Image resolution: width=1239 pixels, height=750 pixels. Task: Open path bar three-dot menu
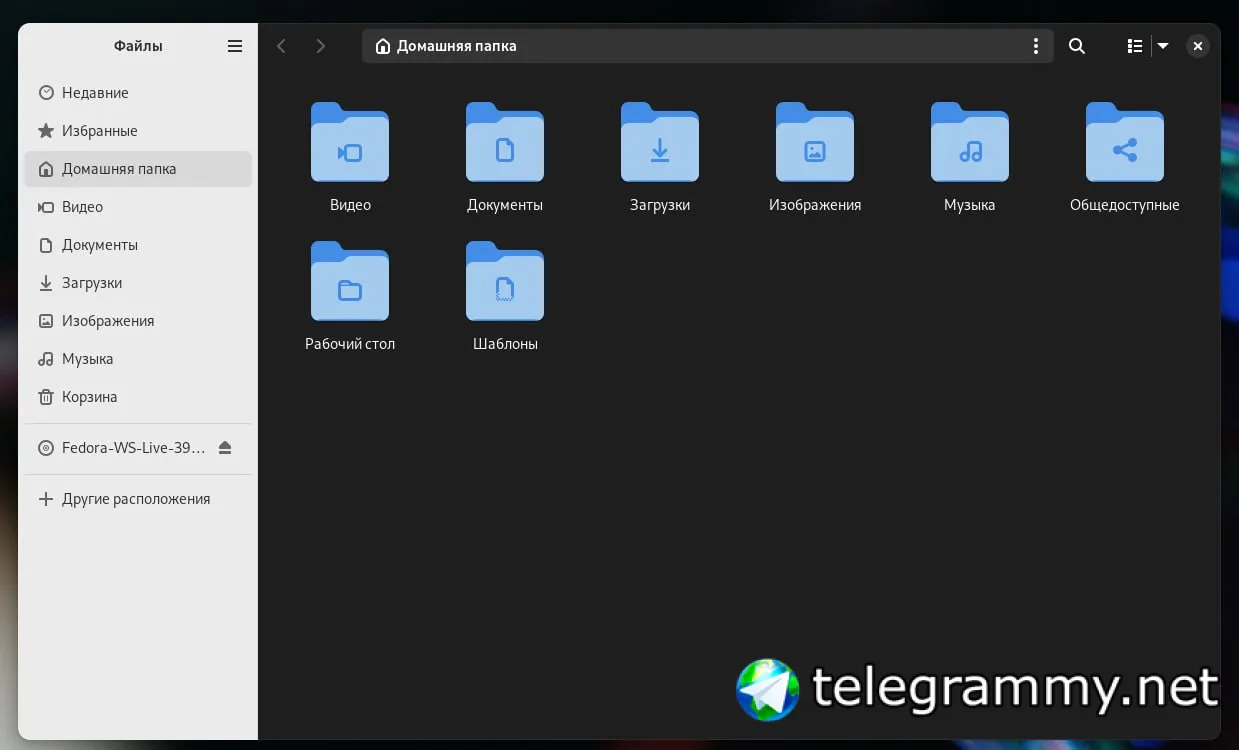click(x=1036, y=46)
